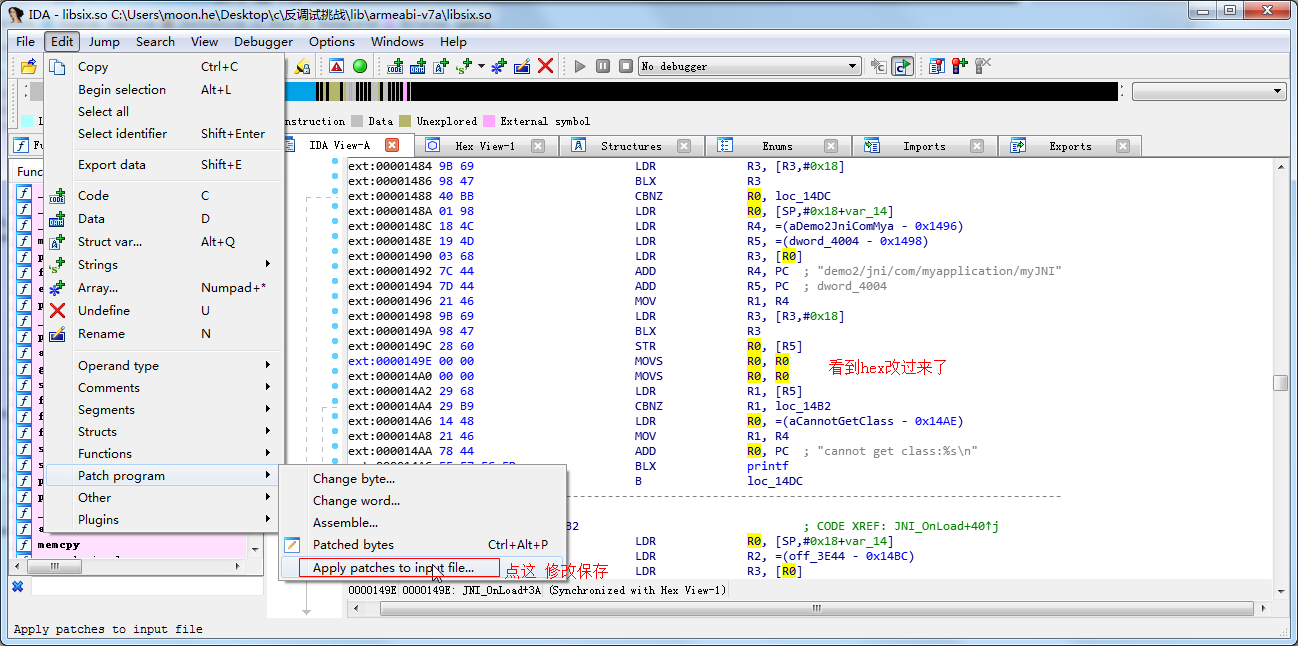
Task: Click the struct variable 'A' toolbar icon
Action: [441, 66]
